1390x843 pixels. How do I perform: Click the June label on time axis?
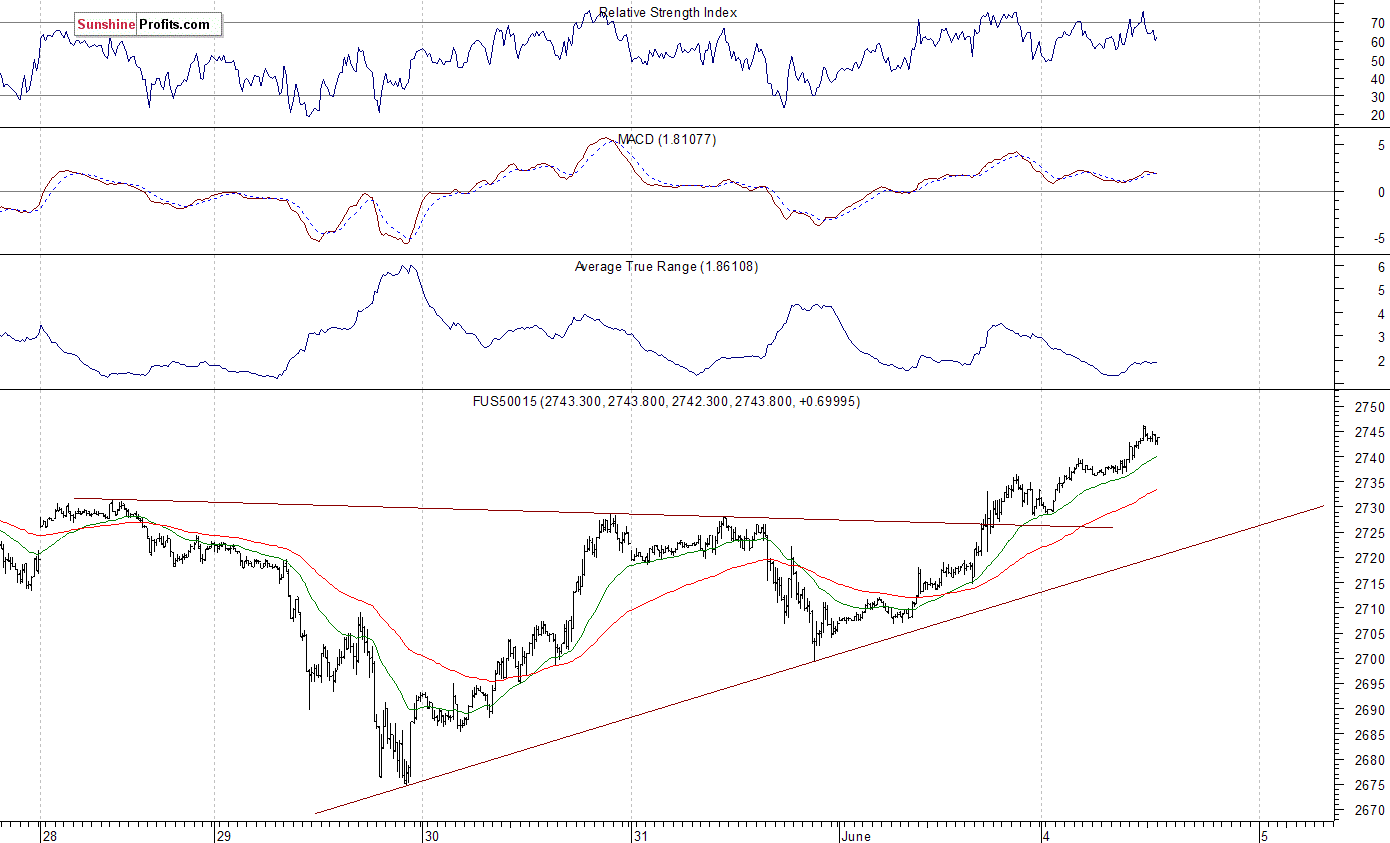[856, 835]
